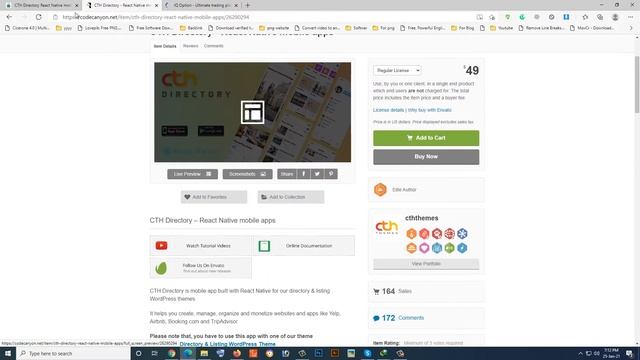640x360 pixels.
Task: Open the browser profile avatar icon
Action: (x=615, y=17)
